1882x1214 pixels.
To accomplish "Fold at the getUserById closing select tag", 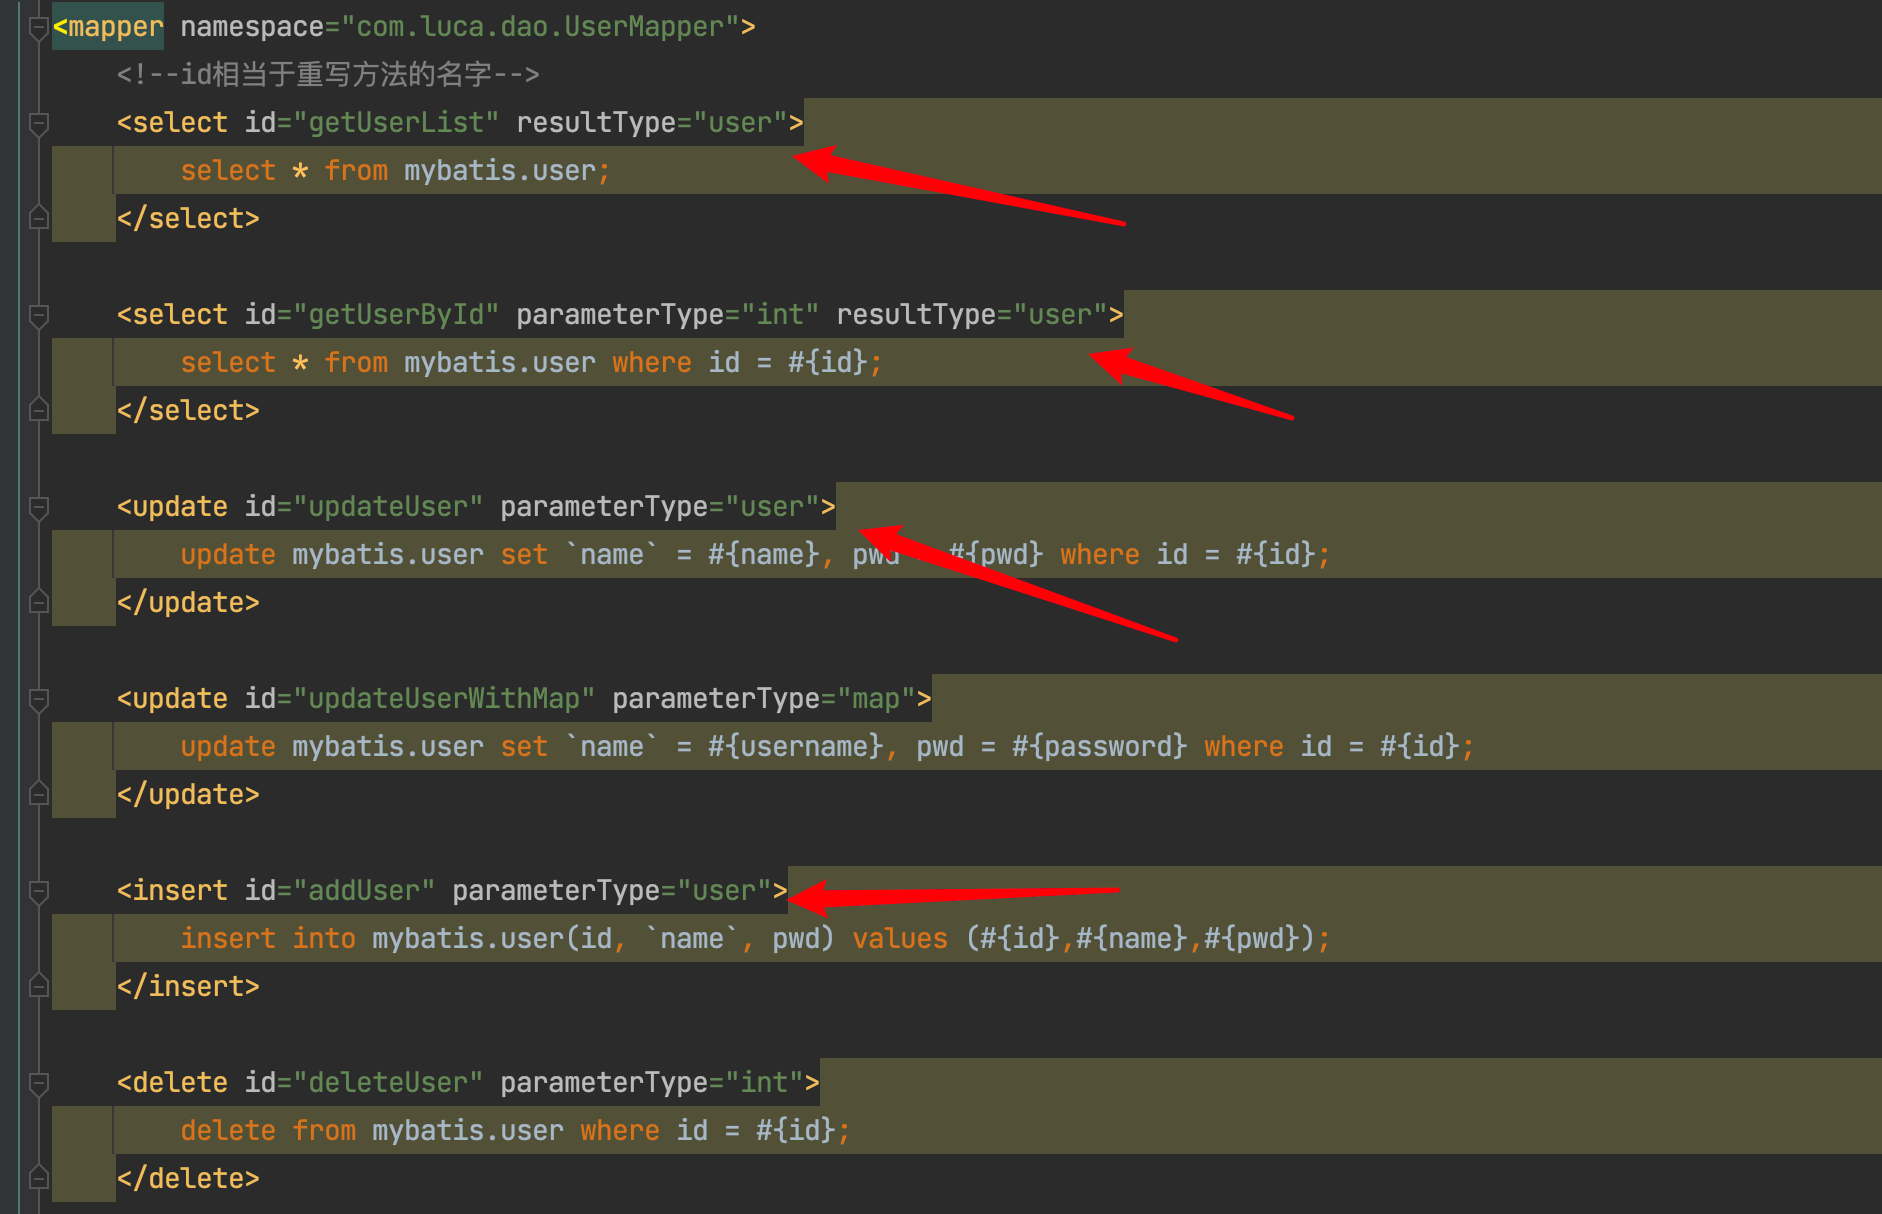I will tap(39, 408).
